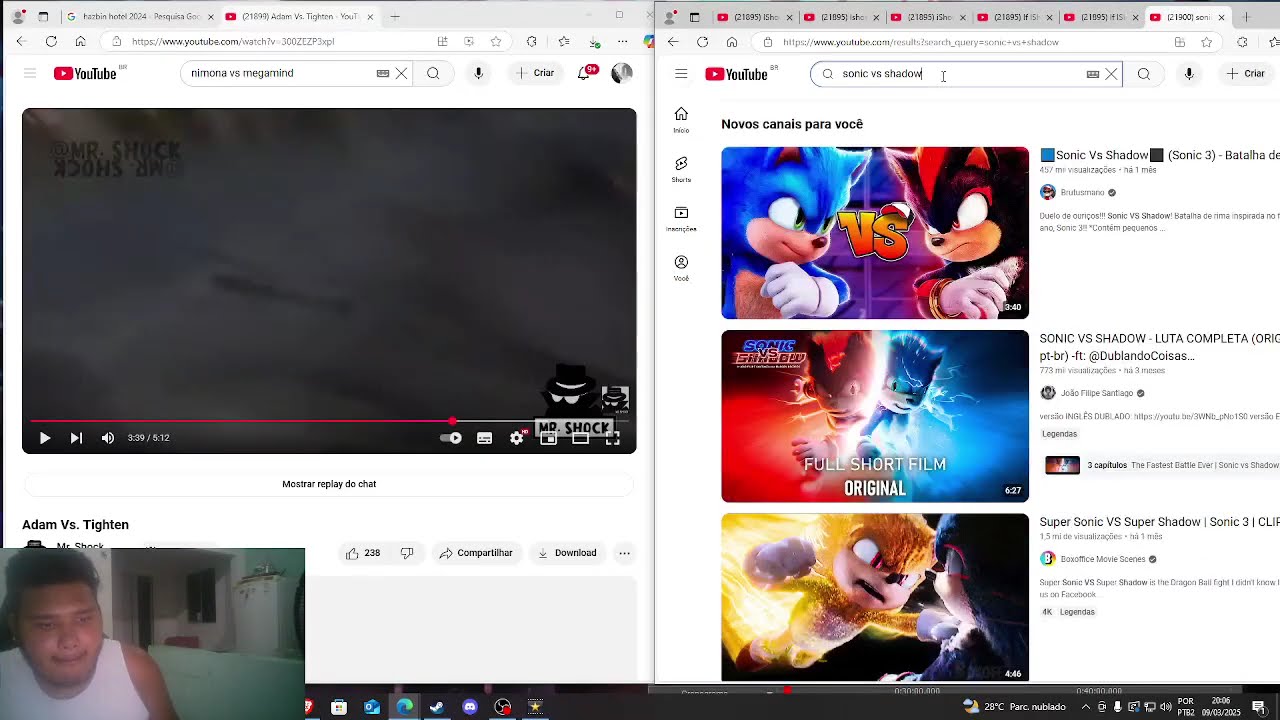Toggle subtitles in the video player
1280x720 pixels.
click(x=484, y=438)
